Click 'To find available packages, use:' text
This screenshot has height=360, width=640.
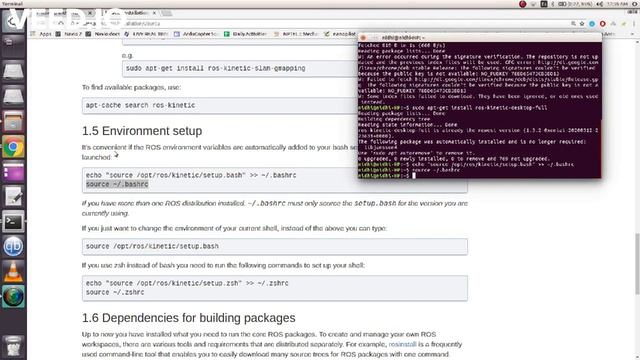pos(131,87)
